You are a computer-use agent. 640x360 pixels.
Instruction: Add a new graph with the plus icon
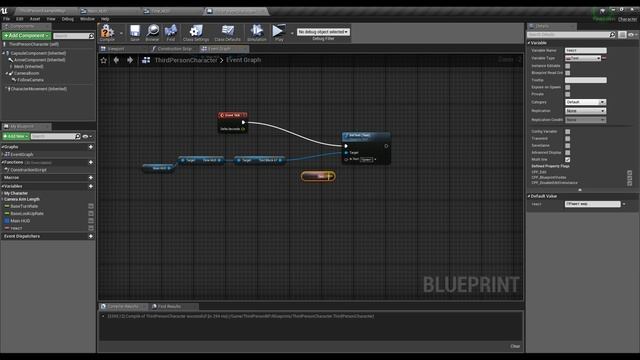point(91,147)
